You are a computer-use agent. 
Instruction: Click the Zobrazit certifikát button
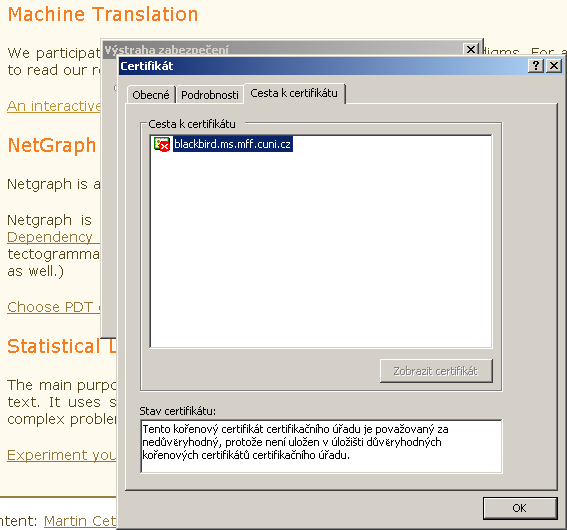click(x=436, y=371)
